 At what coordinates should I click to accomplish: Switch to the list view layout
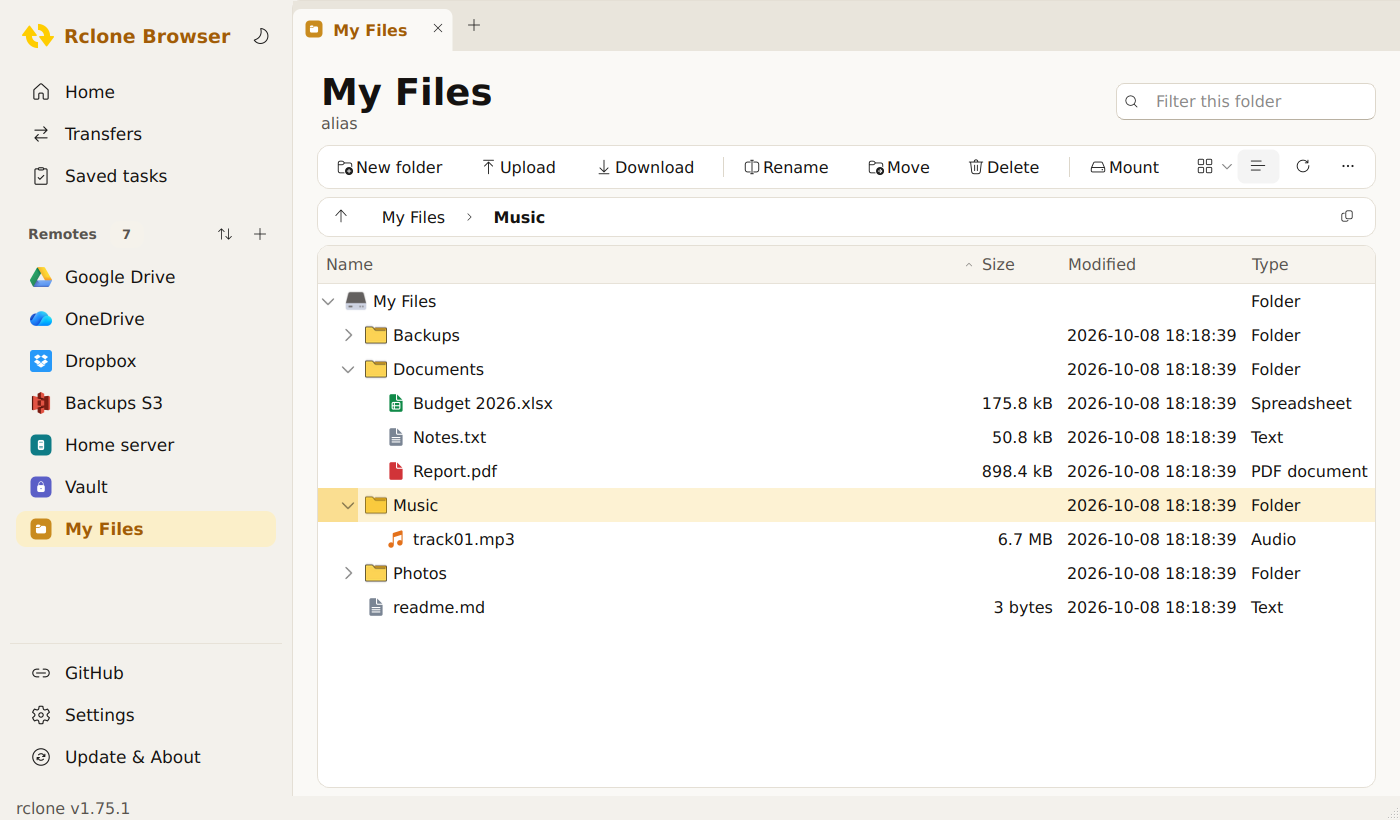[x=1258, y=167]
